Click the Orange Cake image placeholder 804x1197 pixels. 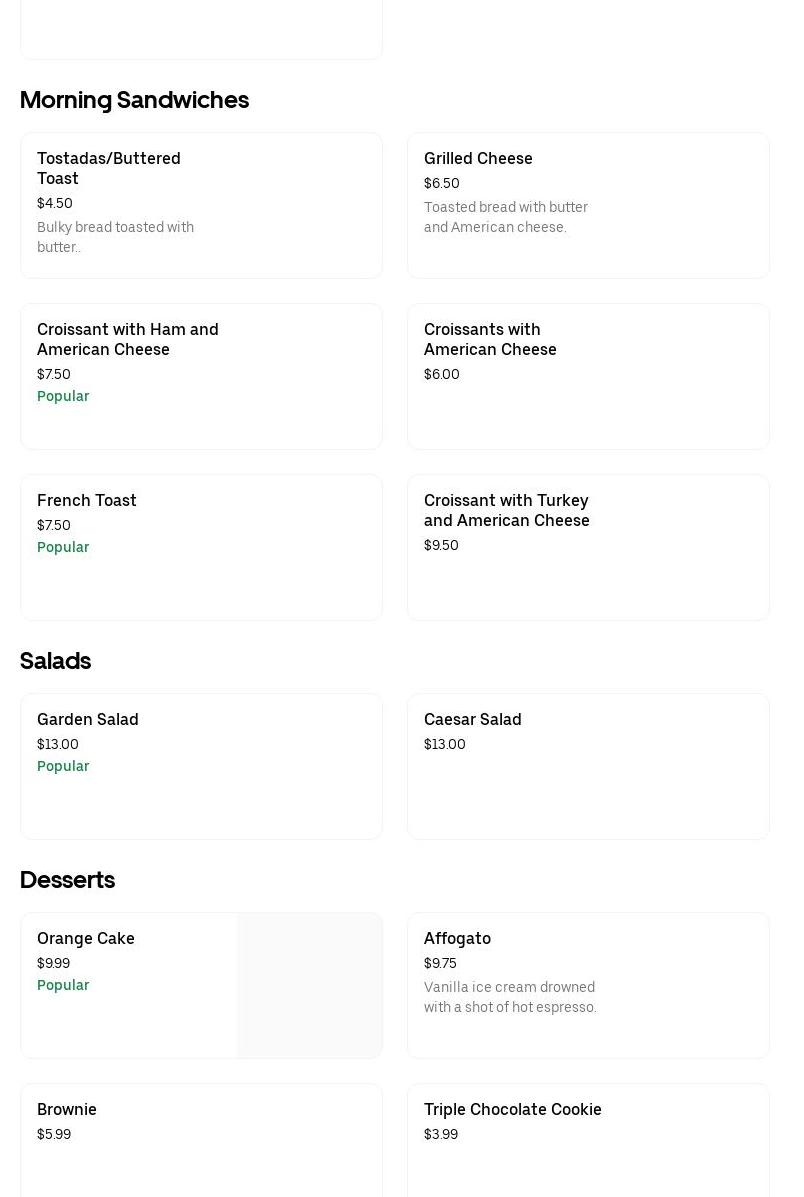pos(310,985)
